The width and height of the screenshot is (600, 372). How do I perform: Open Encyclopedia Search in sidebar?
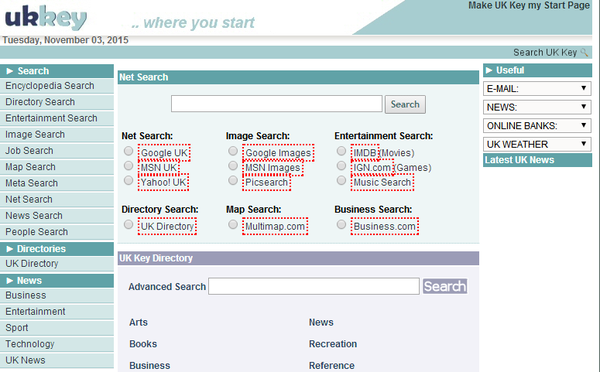click(57, 86)
